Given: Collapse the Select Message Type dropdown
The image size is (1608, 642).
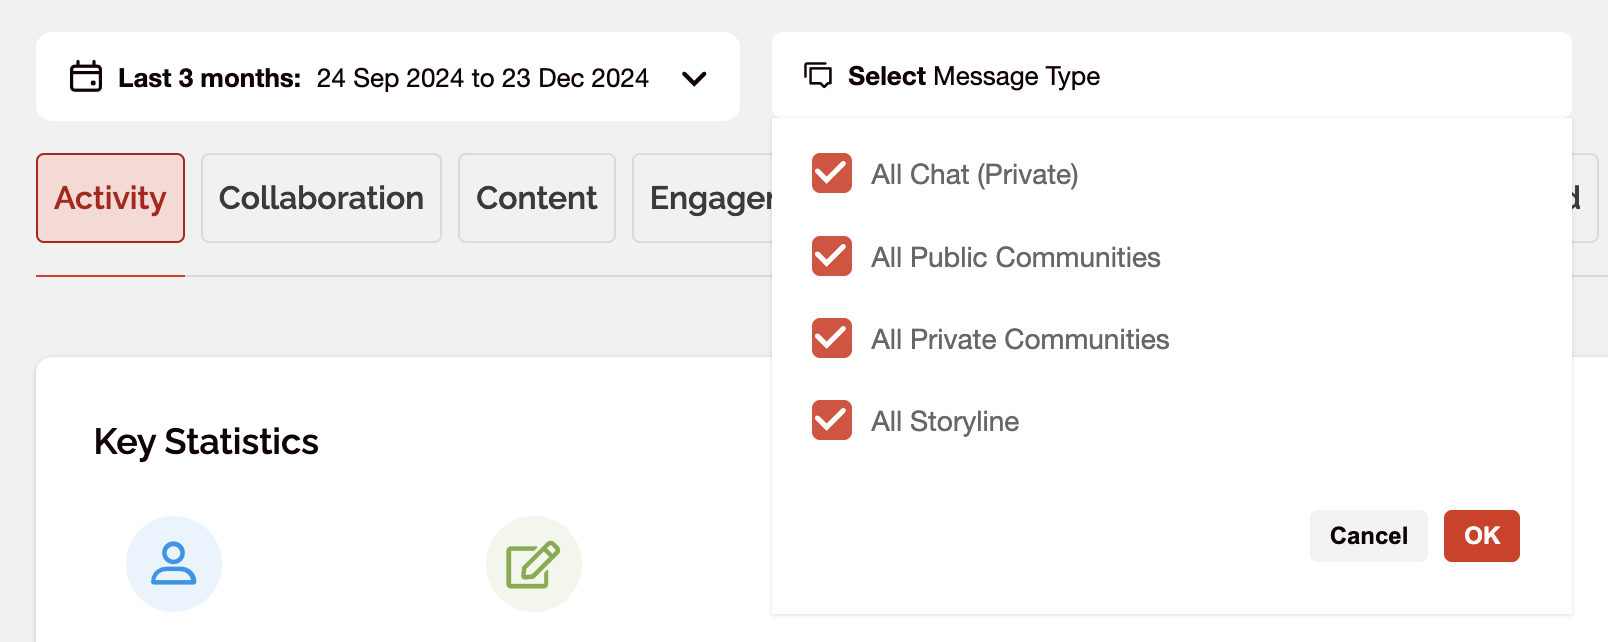Looking at the screenshot, I should [x=1172, y=76].
